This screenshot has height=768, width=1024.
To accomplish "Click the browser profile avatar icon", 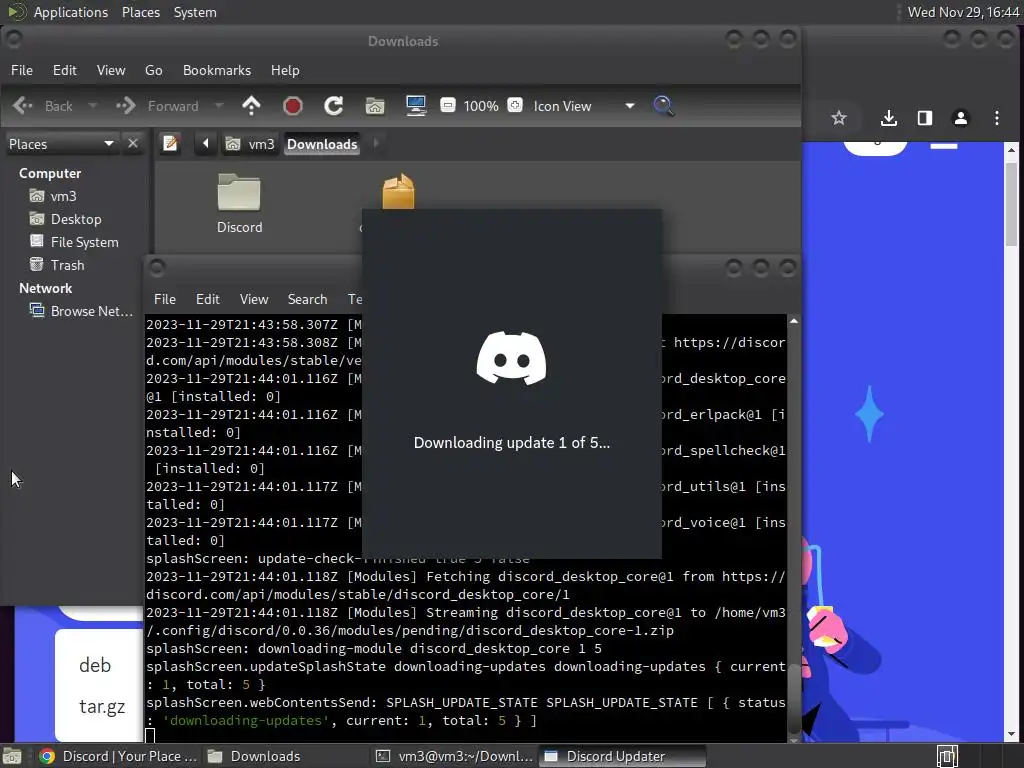I will (x=961, y=118).
